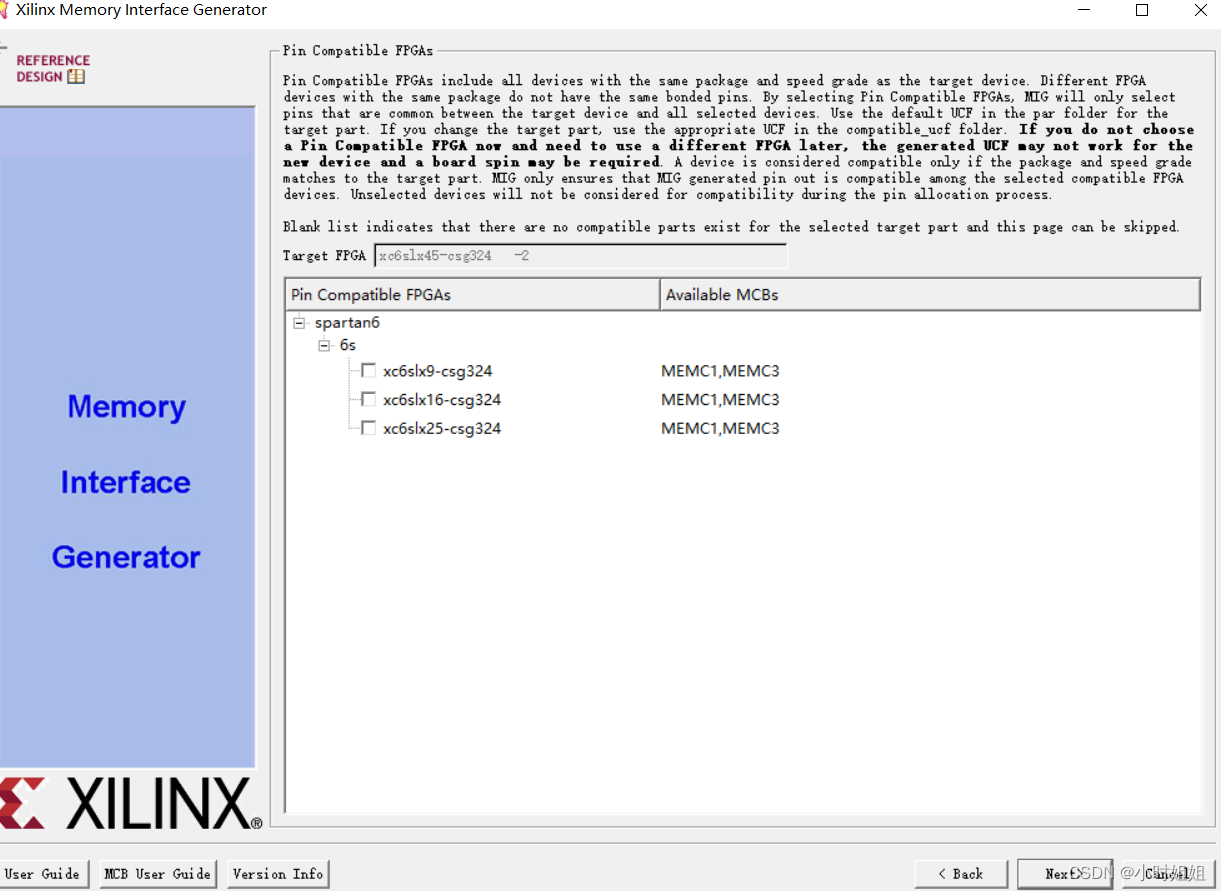The height and width of the screenshot is (891, 1221).
Task: Open the MCB User Guide
Action: 157,873
